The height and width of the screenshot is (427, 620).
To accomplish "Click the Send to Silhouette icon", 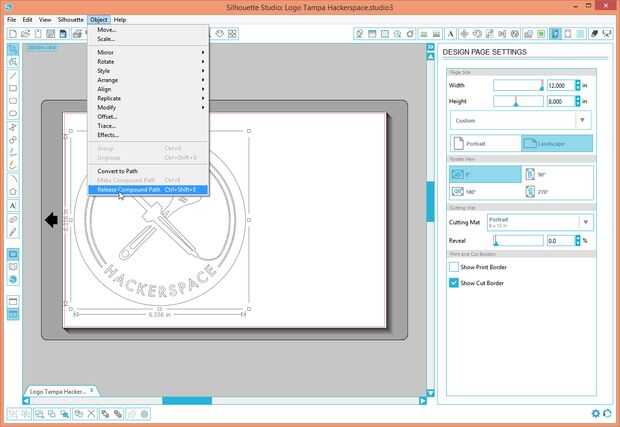I will tap(607, 34).
